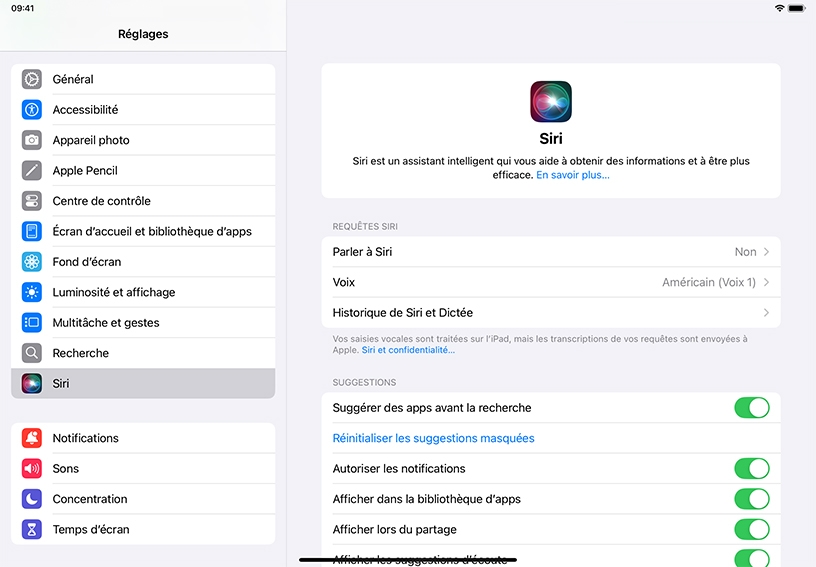
Task: Expand Parler à Siri chevron
Action: click(766, 252)
